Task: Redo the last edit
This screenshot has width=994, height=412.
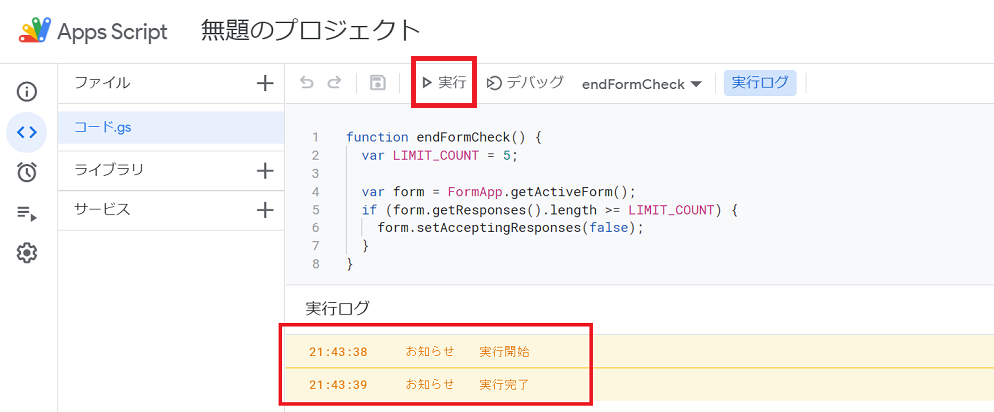Action: click(334, 83)
